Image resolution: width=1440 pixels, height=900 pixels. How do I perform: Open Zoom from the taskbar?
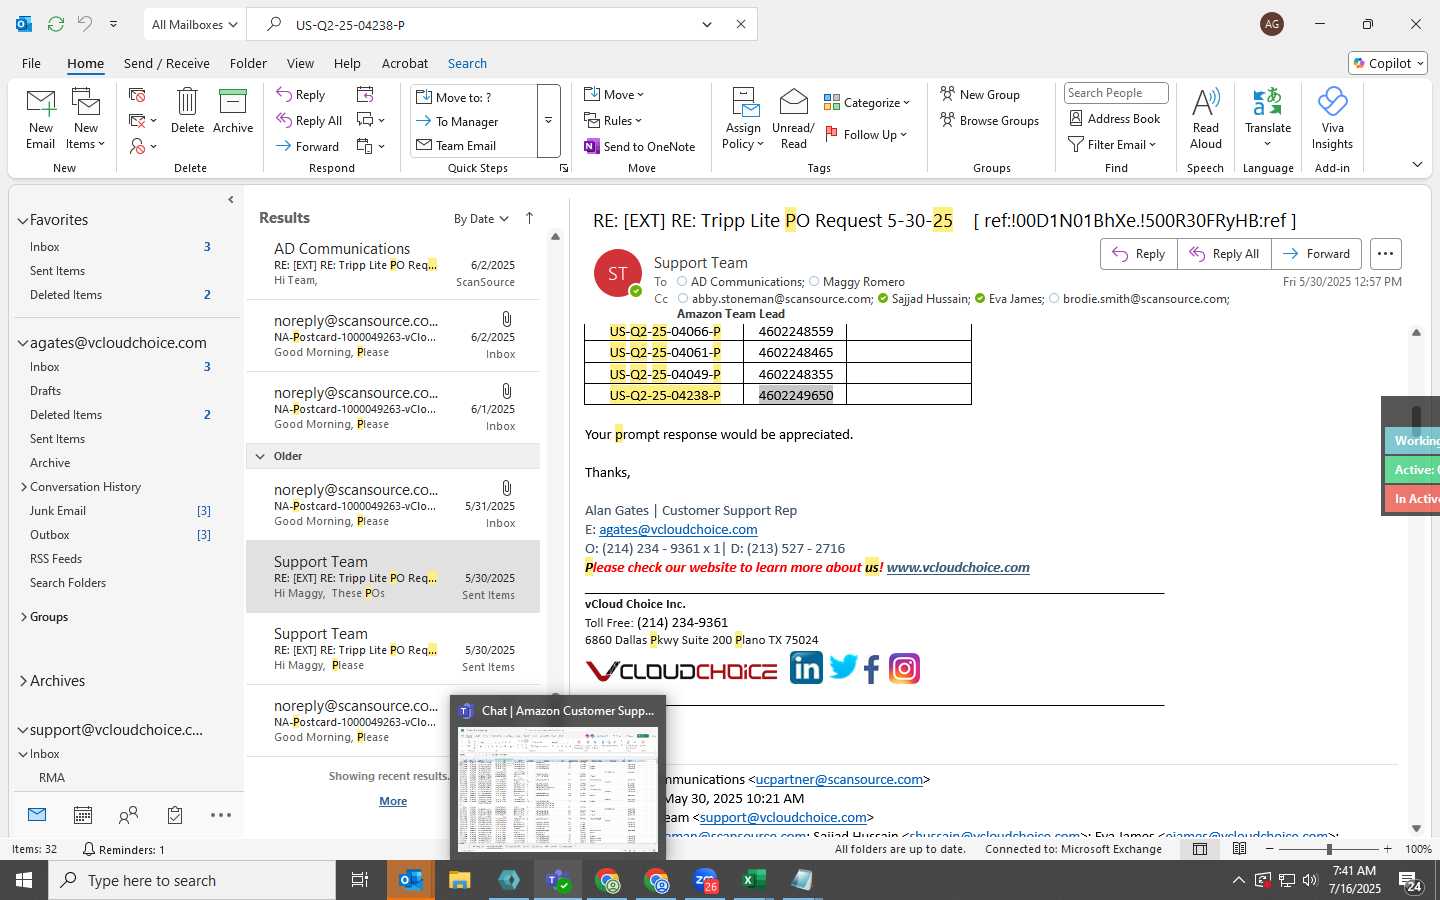(705, 880)
